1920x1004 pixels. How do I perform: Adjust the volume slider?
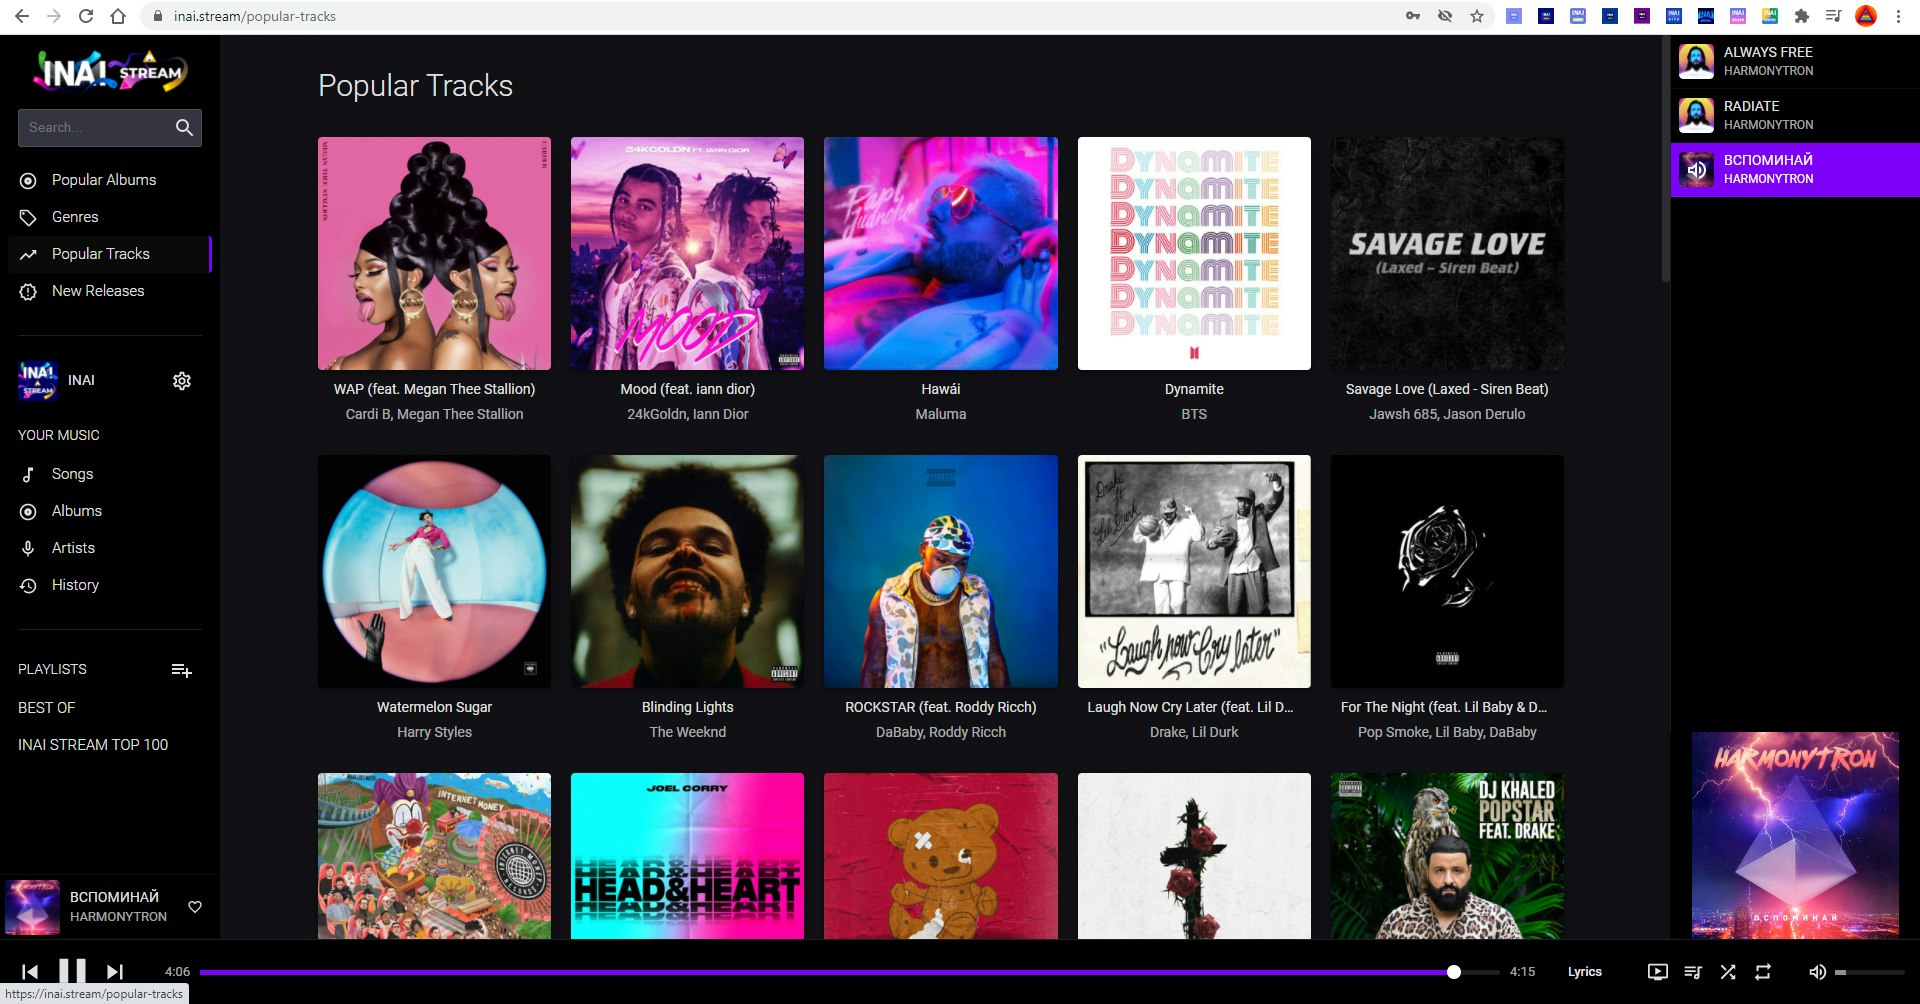tap(1870, 972)
